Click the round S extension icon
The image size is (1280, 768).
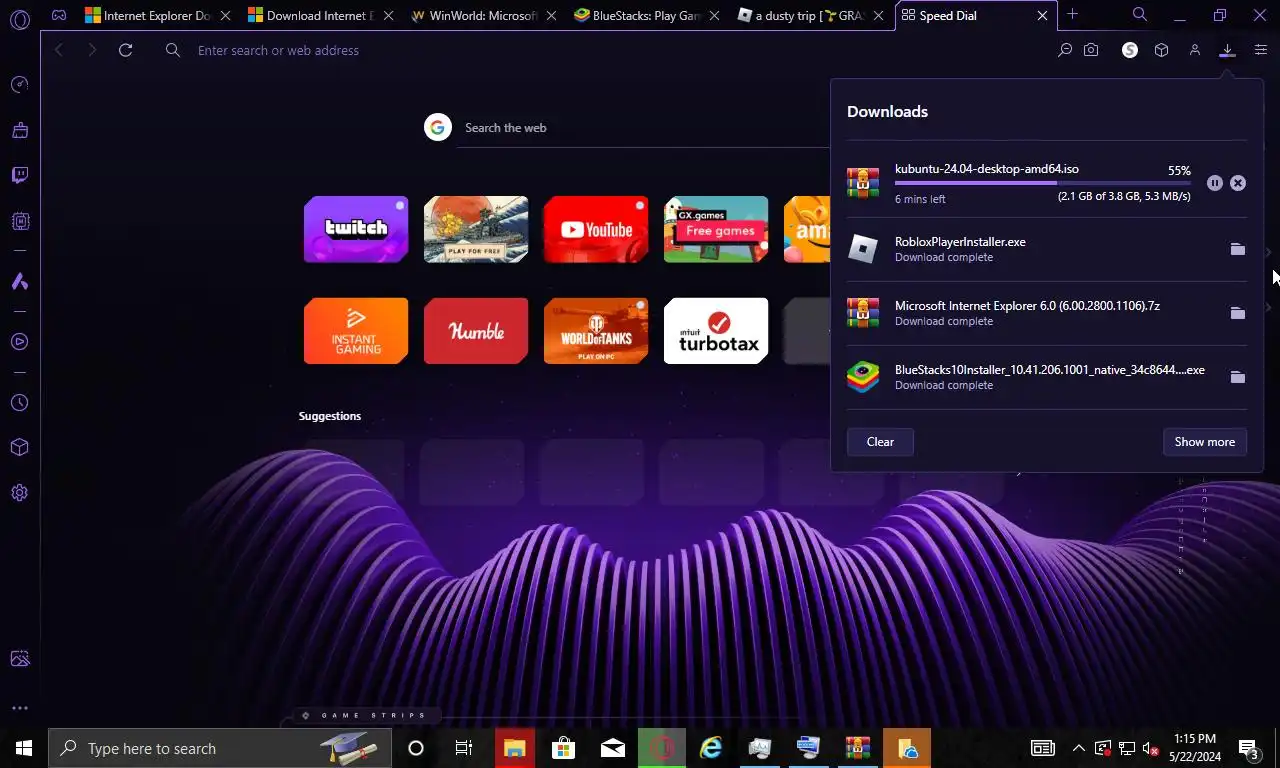(1130, 50)
